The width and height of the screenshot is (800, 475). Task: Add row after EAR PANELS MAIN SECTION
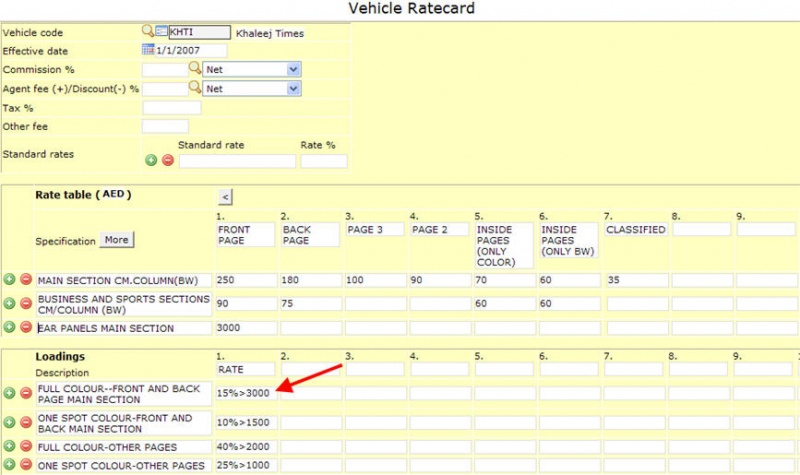[x=9, y=327]
